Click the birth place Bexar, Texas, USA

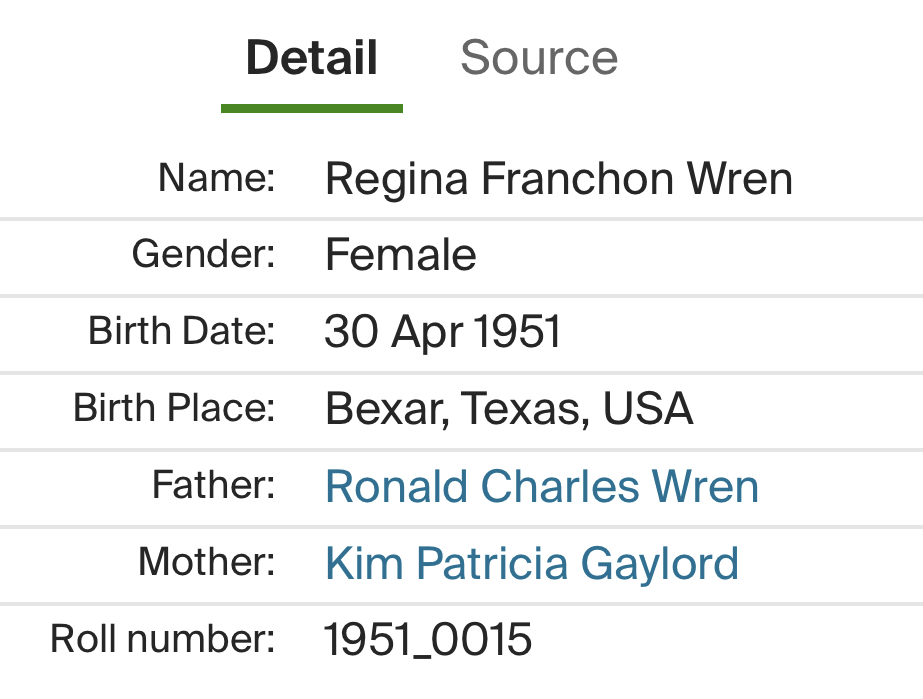pos(508,409)
